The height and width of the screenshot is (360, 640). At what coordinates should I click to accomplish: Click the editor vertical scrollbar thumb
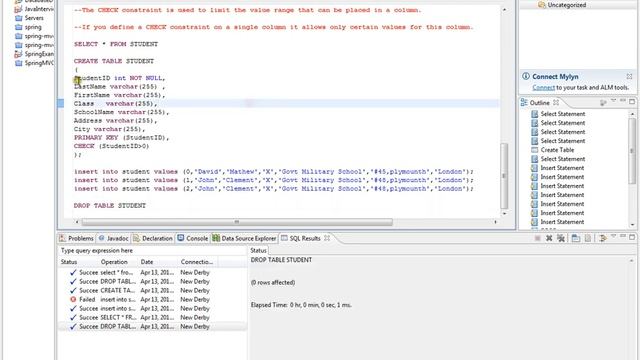point(504,176)
